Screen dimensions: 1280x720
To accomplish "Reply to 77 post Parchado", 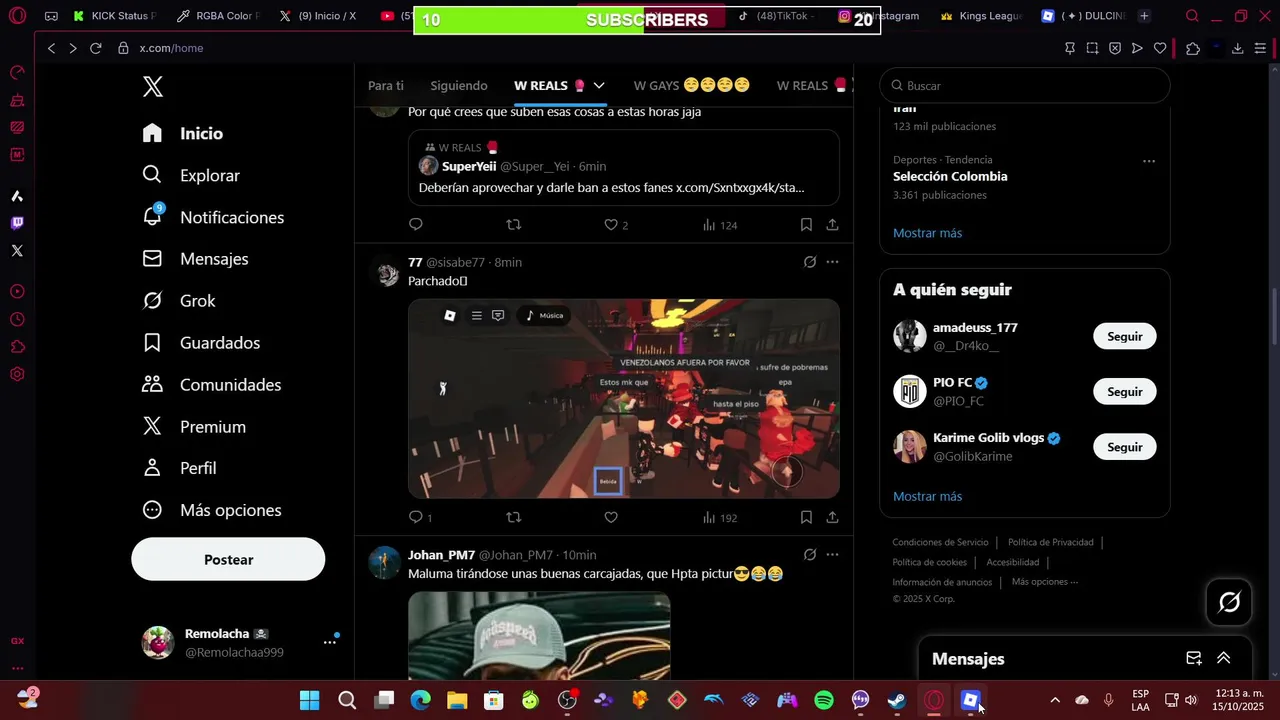I will [x=416, y=517].
